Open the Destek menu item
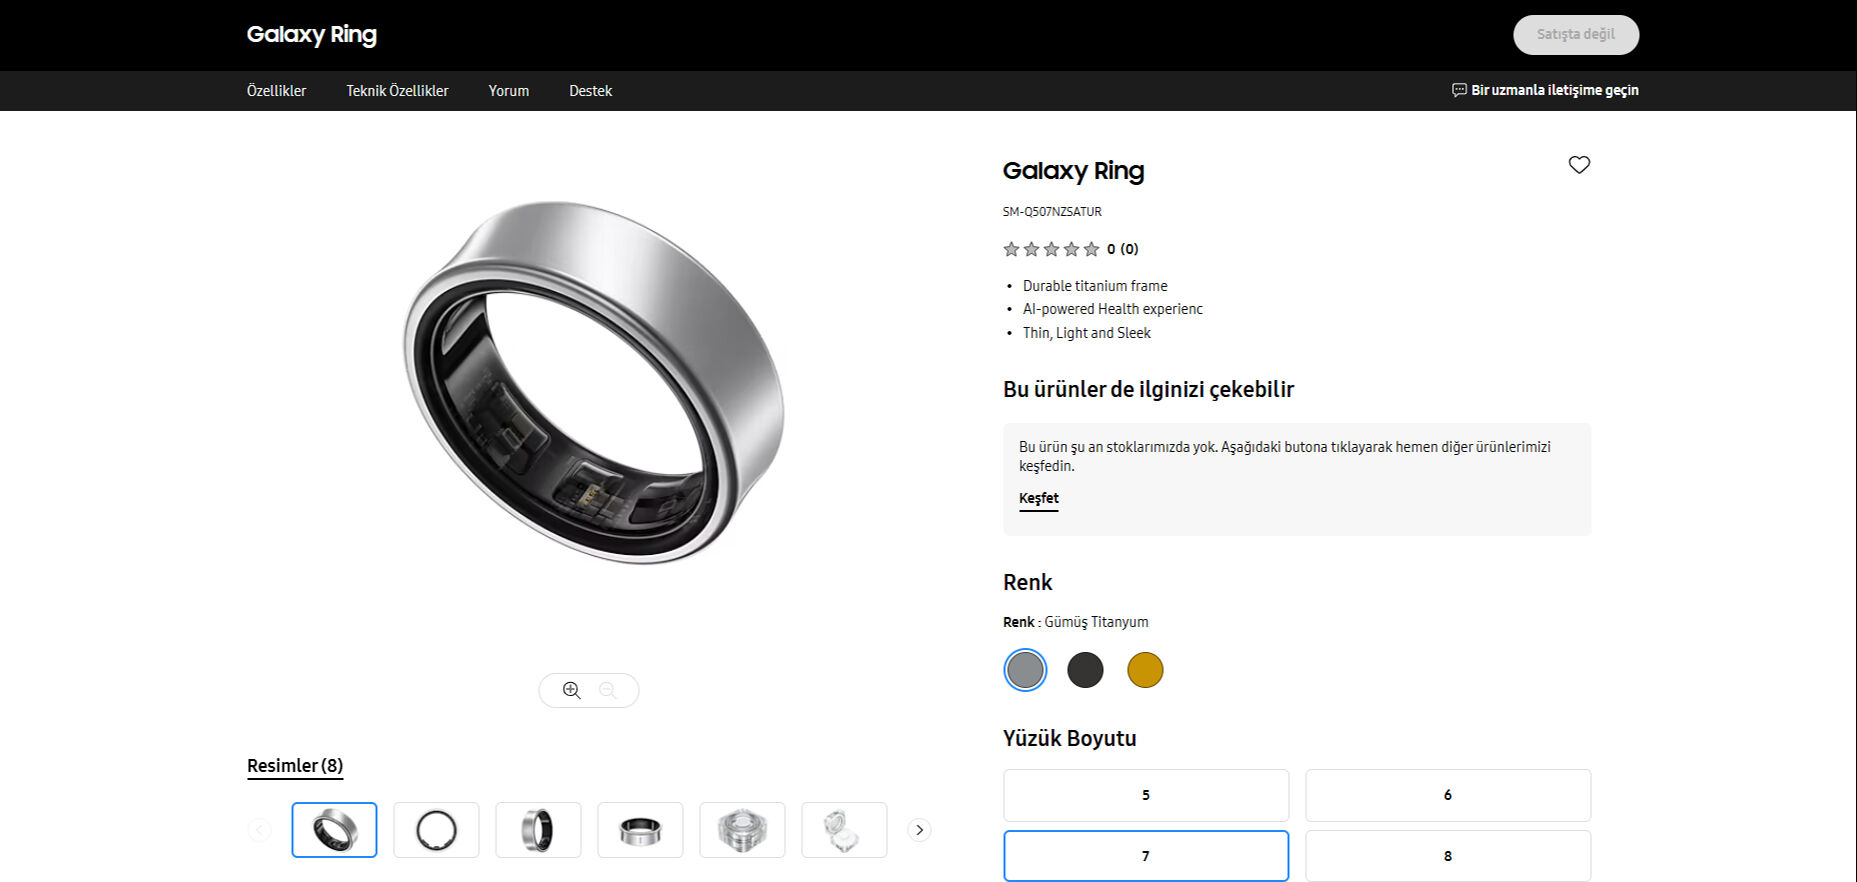The image size is (1857, 882). (x=590, y=90)
